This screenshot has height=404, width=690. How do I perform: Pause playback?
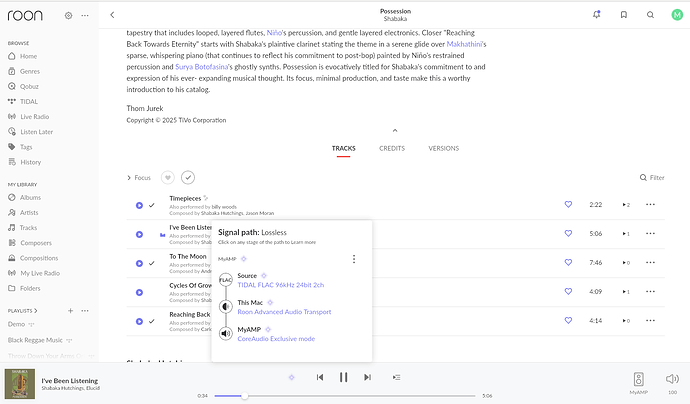pos(344,378)
